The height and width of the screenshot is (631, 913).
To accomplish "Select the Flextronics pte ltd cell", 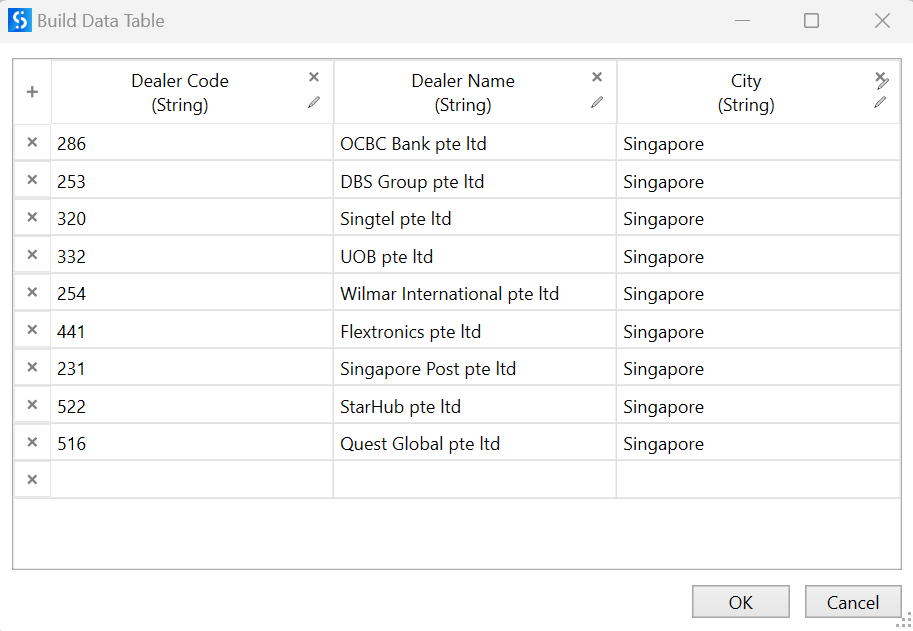I will click(x=475, y=331).
